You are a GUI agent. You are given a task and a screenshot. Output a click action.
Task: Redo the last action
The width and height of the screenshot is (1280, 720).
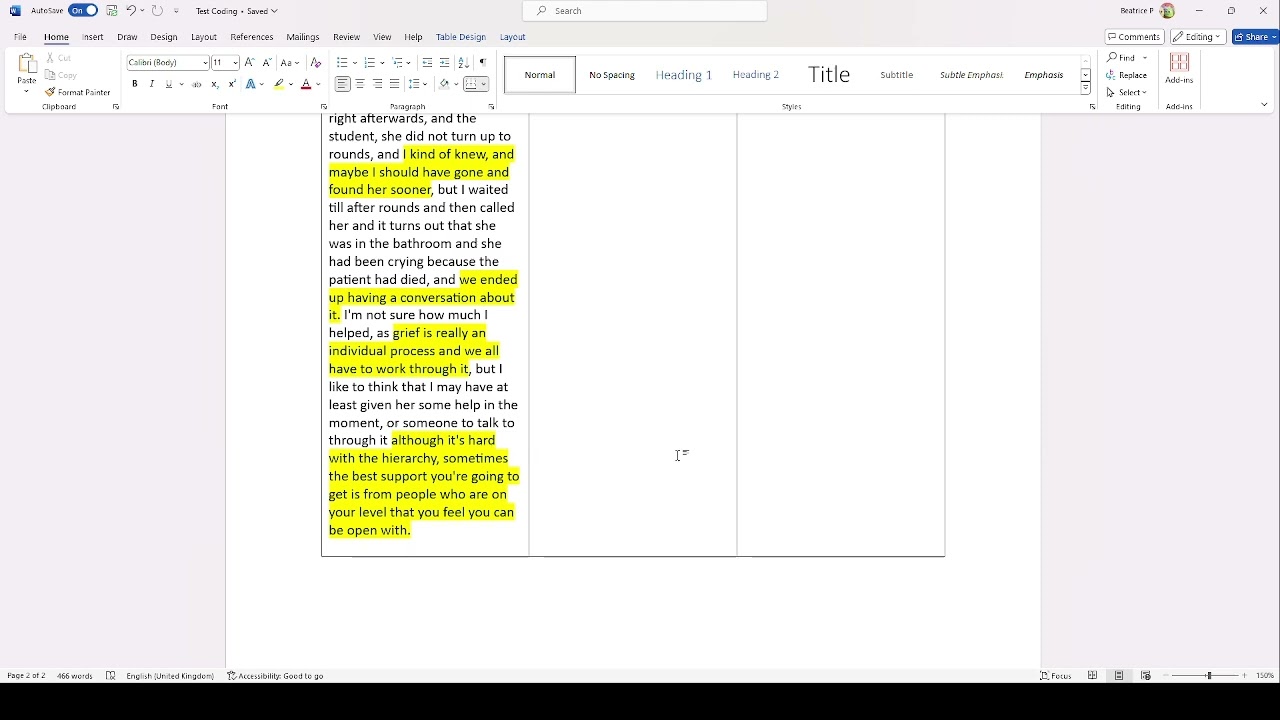[157, 11]
